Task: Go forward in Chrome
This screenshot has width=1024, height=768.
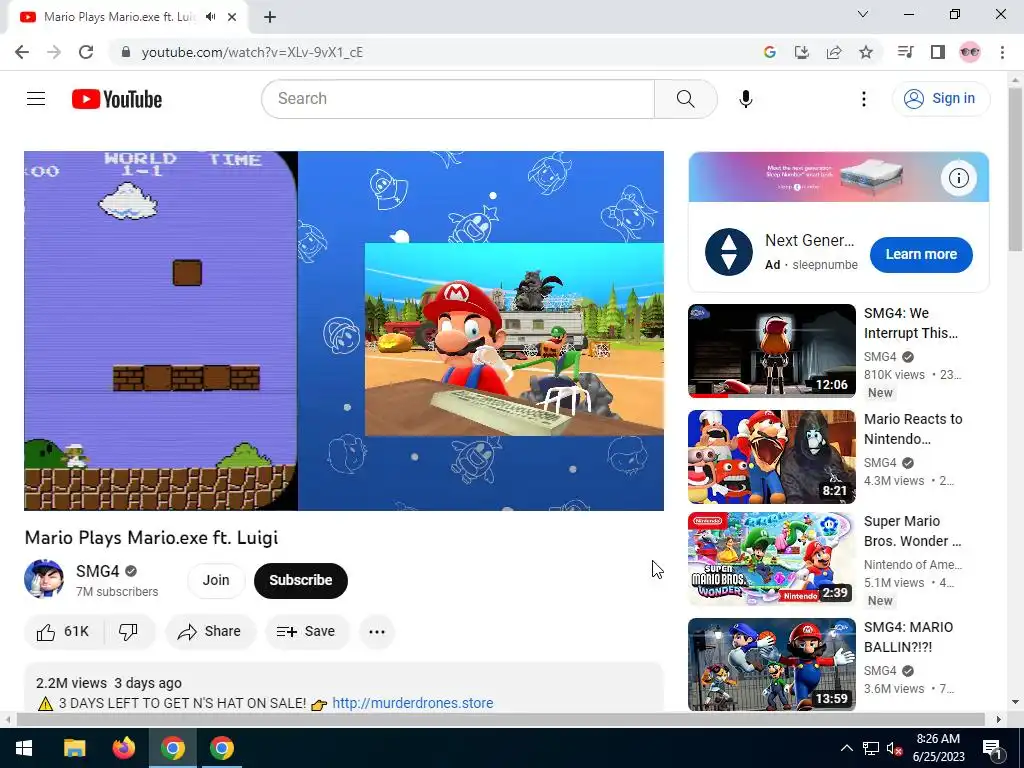Action: point(54,52)
